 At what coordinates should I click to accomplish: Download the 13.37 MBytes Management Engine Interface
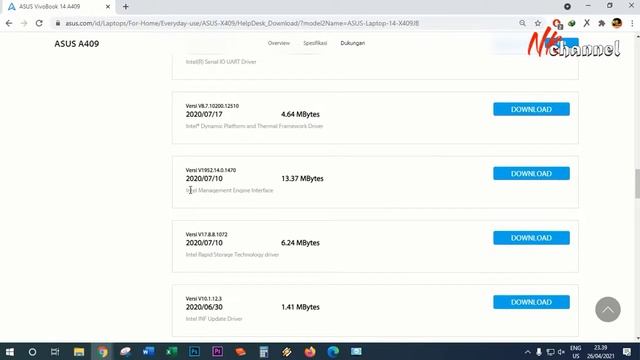(x=531, y=173)
